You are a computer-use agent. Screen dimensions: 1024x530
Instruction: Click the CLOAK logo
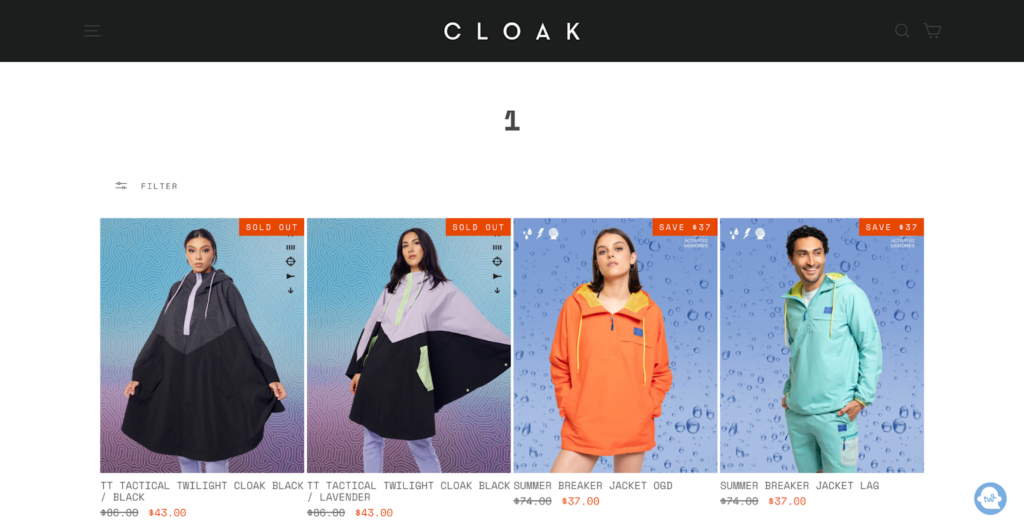[x=512, y=31]
